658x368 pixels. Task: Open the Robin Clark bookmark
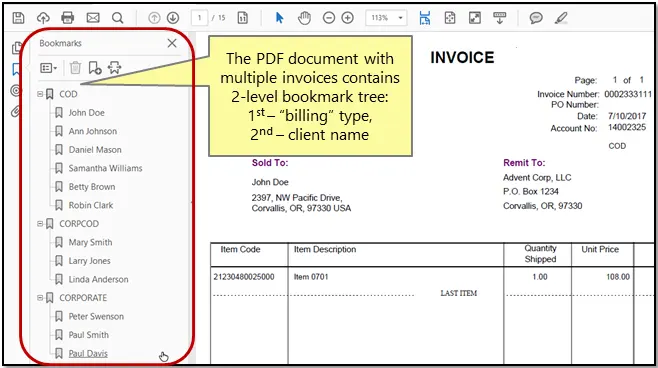pos(91,205)
